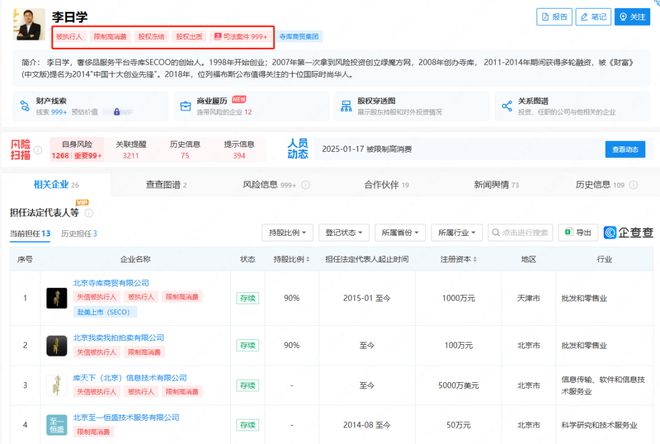Open the 登记状态 filter dropdown
Screen dimensions: 660x444
pos(346,232)
